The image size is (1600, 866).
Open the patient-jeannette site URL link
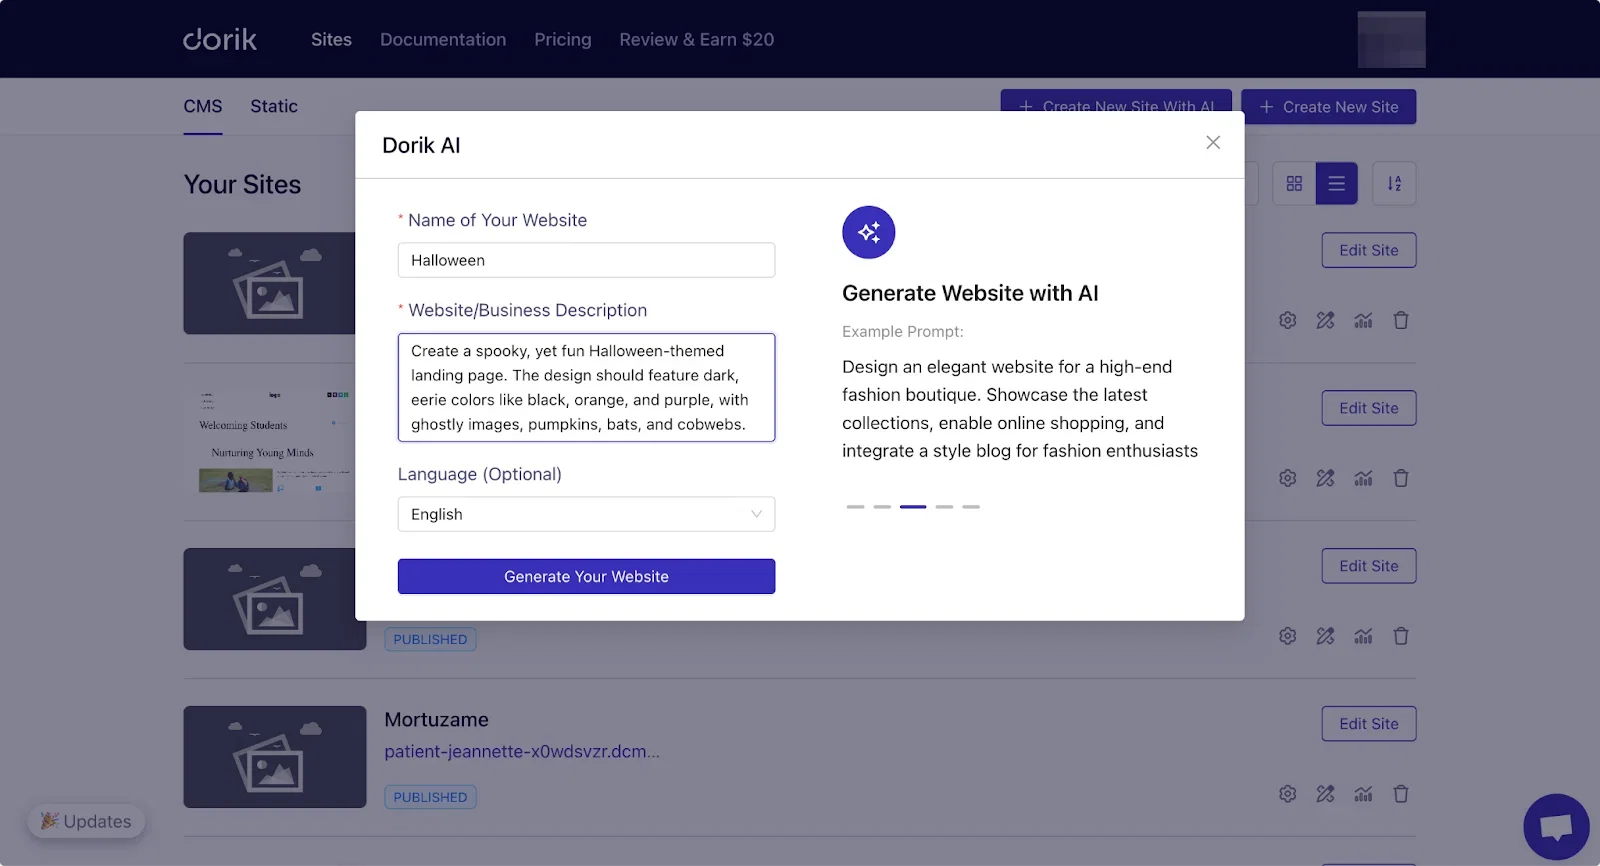522,751
